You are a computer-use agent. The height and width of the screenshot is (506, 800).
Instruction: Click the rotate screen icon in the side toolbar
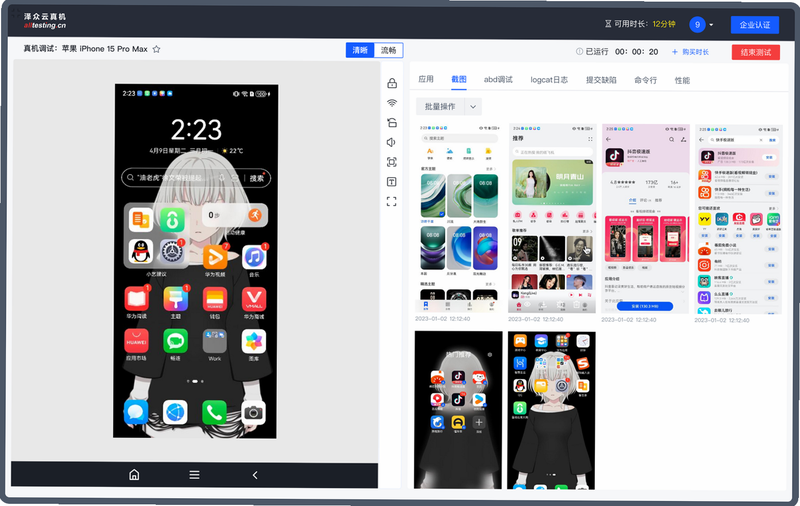(392, 122)
